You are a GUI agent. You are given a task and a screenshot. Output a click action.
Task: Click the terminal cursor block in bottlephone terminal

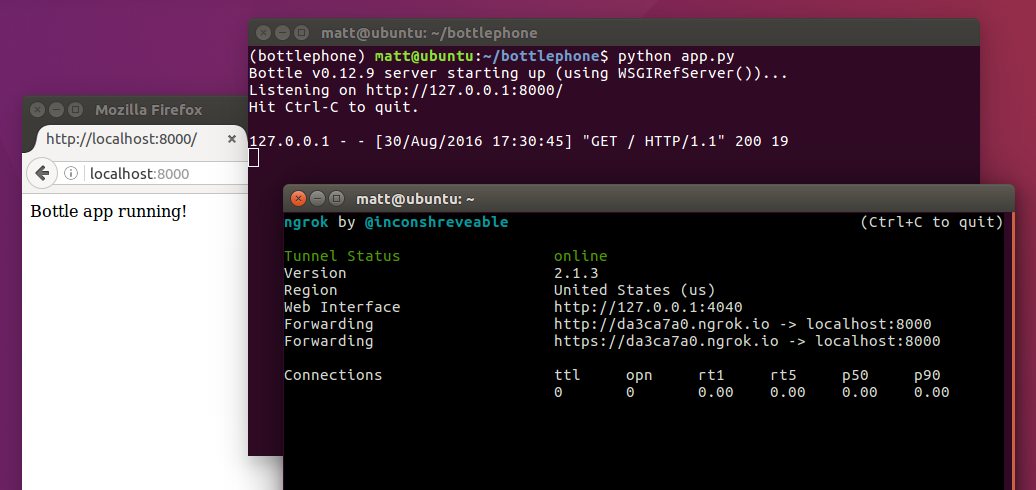click(254, 158)
